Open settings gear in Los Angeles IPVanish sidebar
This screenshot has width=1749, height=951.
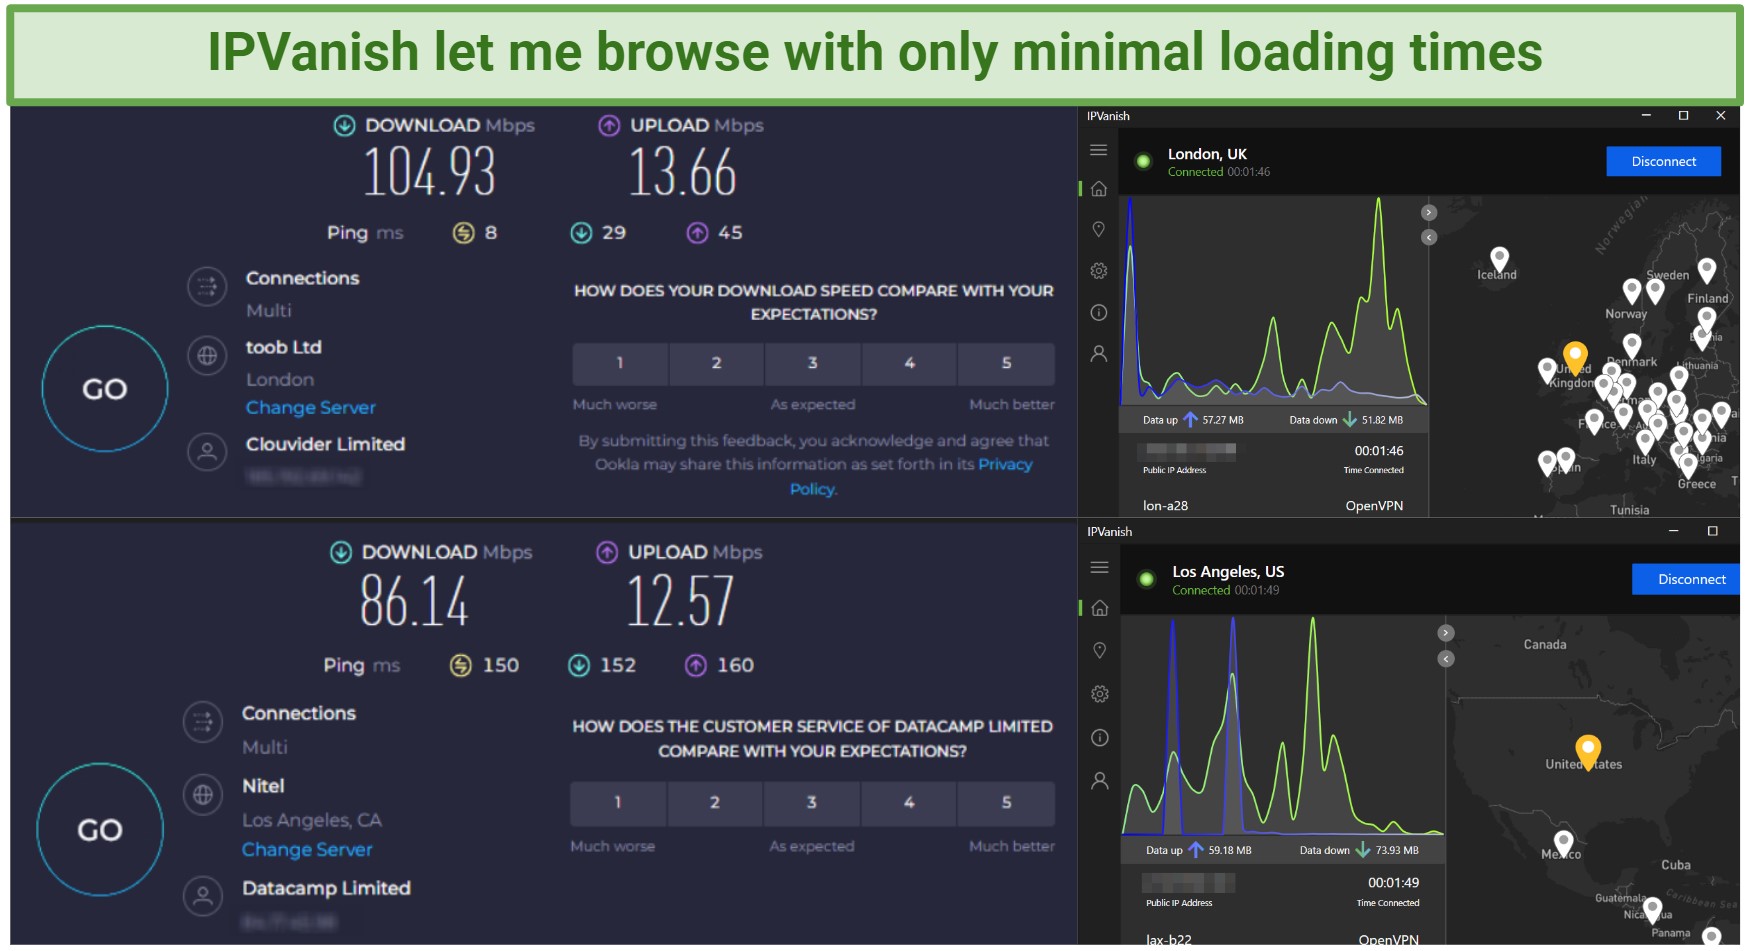[1099, 694]
